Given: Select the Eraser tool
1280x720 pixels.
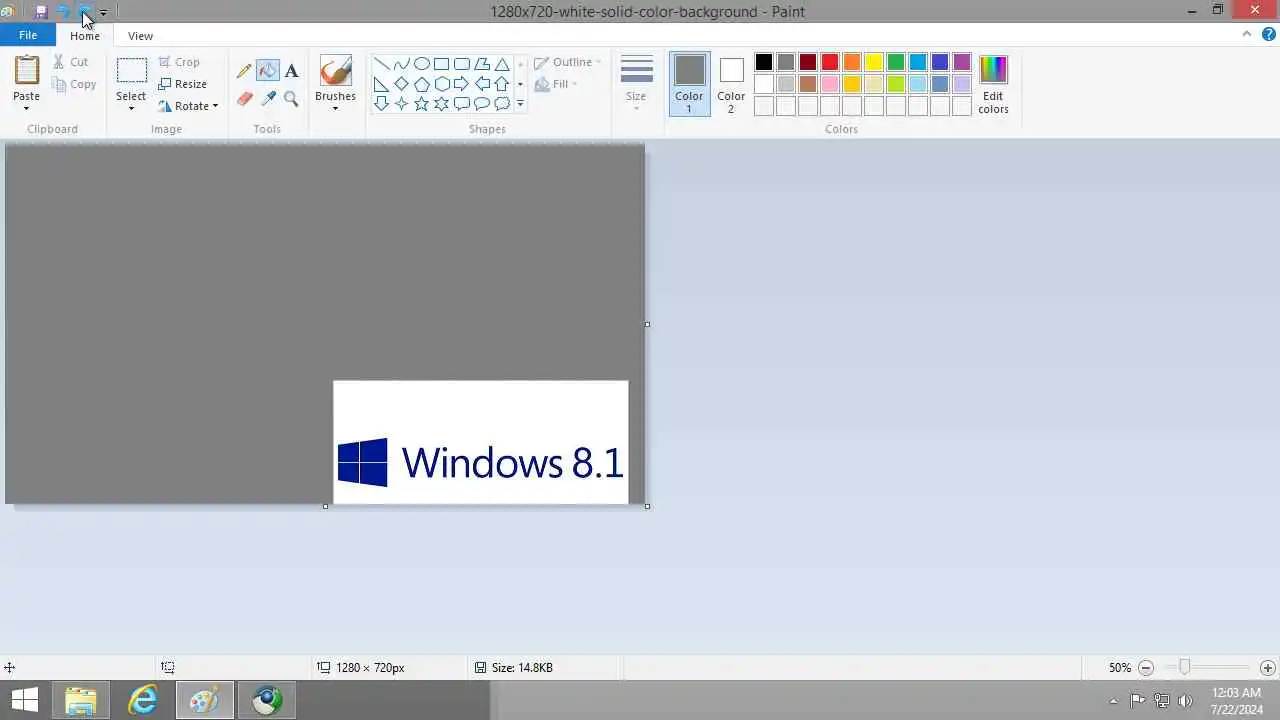Looking at the screenshot, I should point(244,98).
